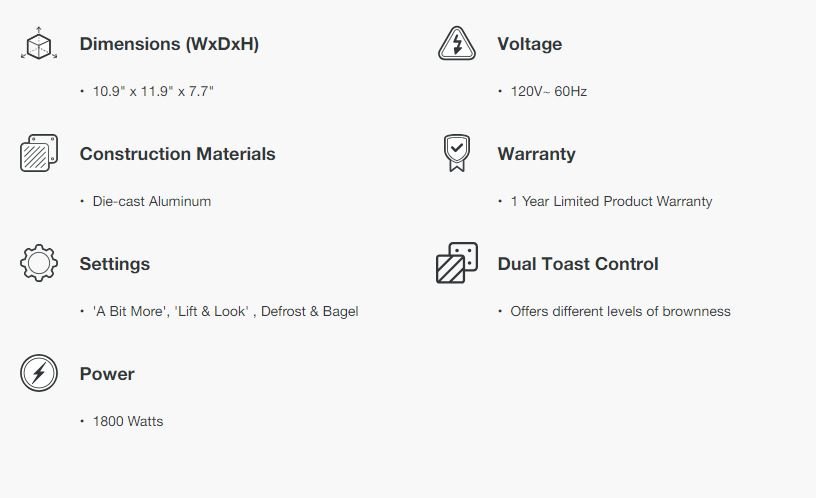816x498 pixels.
Task: Click the 1 Year Limited Product Warranty text
Action: pos(611,201)
